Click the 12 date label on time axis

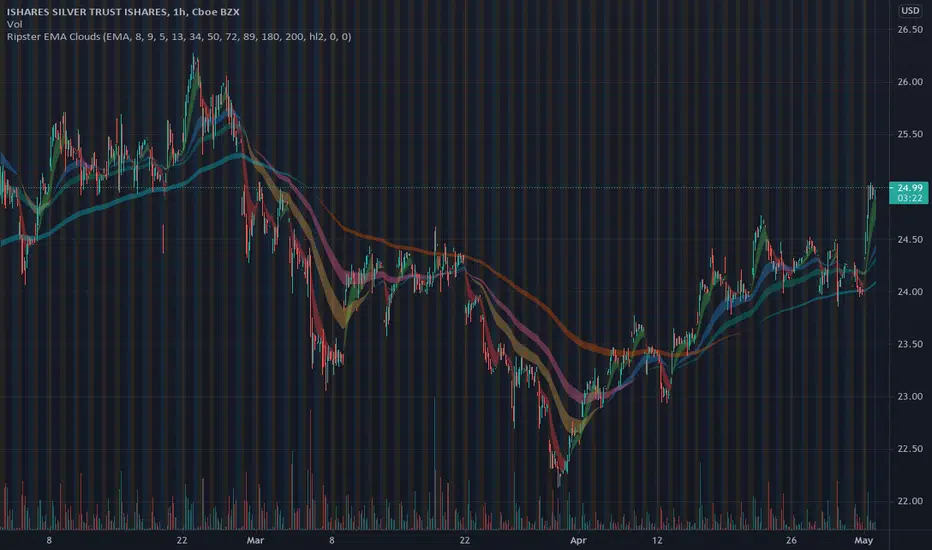[x=657, y=540]
